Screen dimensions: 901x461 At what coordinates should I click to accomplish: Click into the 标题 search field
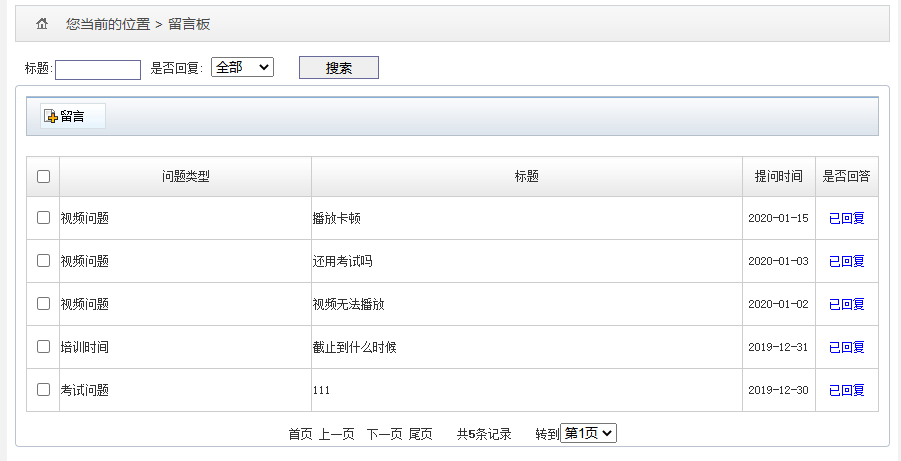pyautogui.click(x=98, y=69)
